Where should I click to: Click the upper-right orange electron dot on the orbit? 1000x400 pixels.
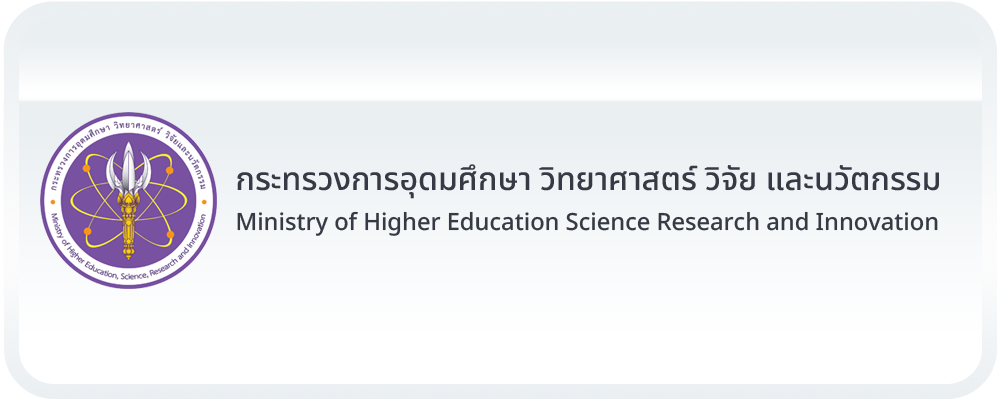168,169
